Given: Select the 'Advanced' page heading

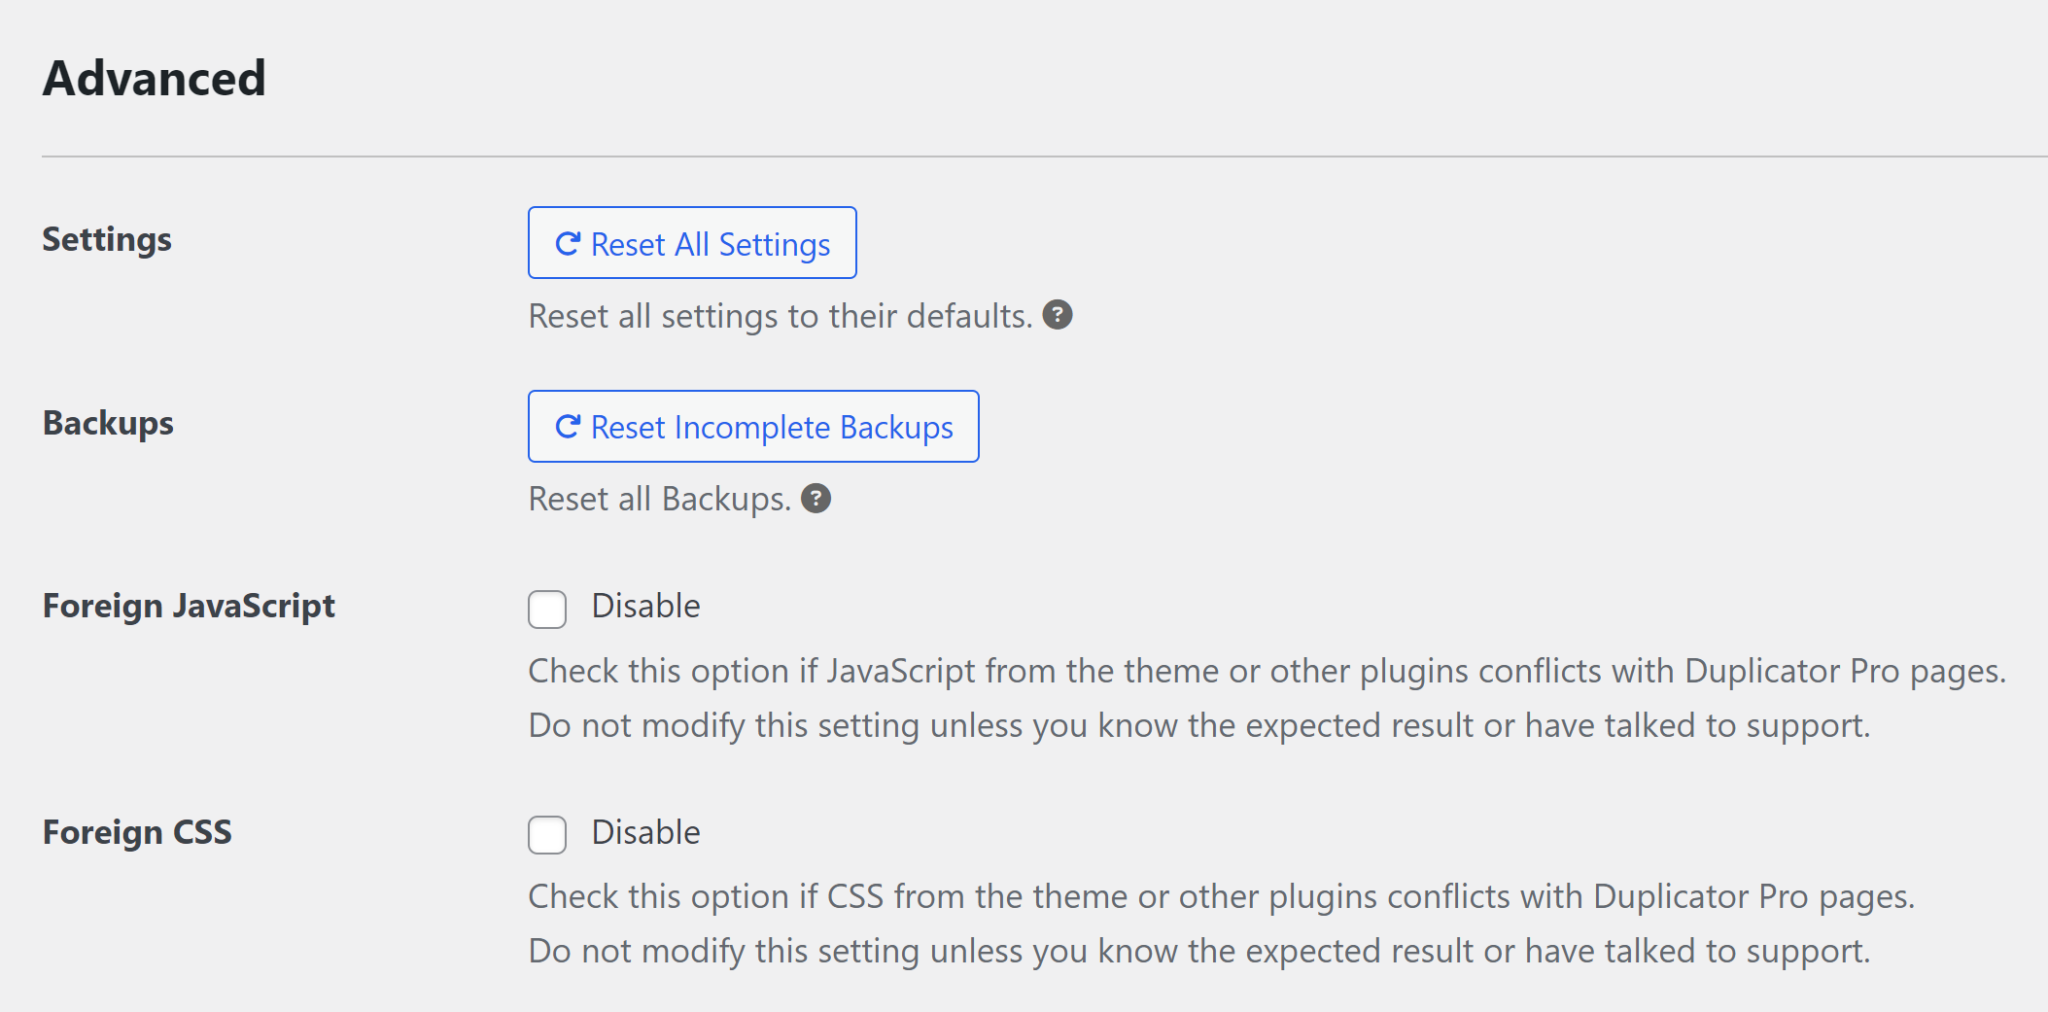Looking at the screenshot, I should [153, 78].
